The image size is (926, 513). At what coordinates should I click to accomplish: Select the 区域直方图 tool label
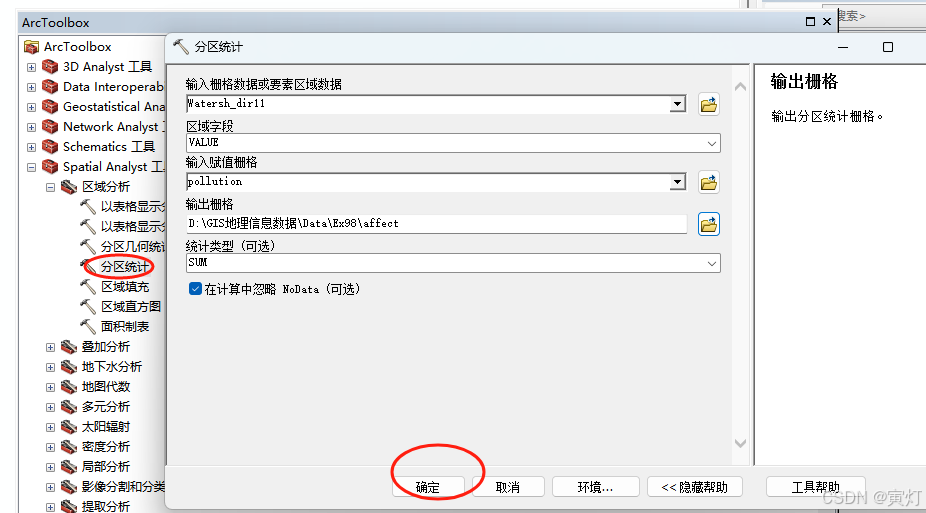pos(131,307)
